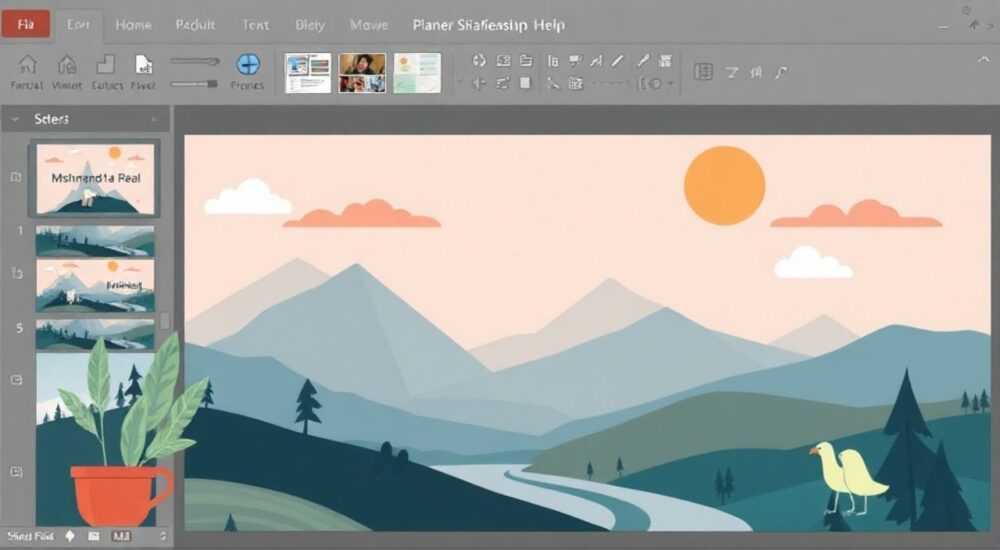Click the folder icon in the ribbon
This screenshot has height=550, width=1000.
coord(526,61)
